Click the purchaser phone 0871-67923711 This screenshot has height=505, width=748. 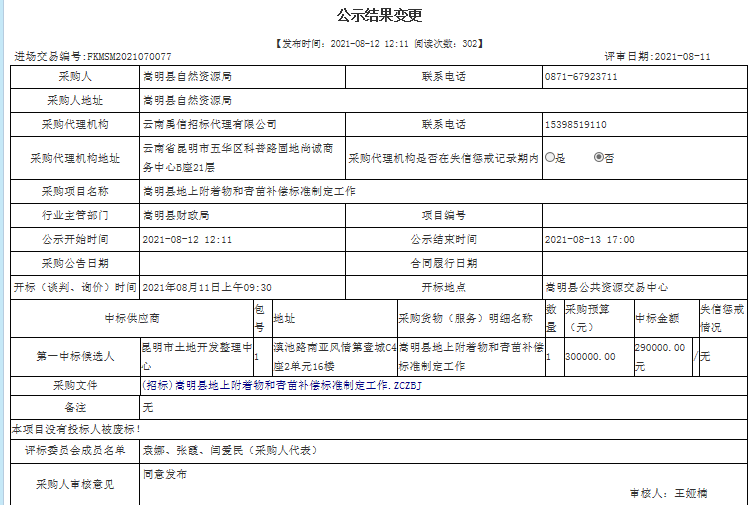point(581,77)
